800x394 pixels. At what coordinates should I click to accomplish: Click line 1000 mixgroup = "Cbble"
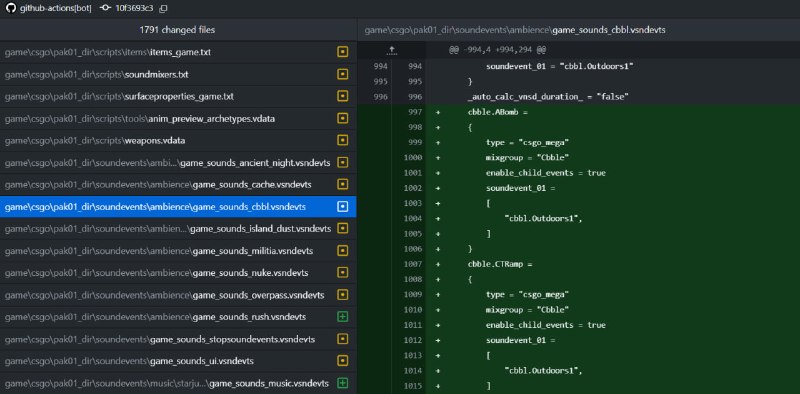(527, 158)
